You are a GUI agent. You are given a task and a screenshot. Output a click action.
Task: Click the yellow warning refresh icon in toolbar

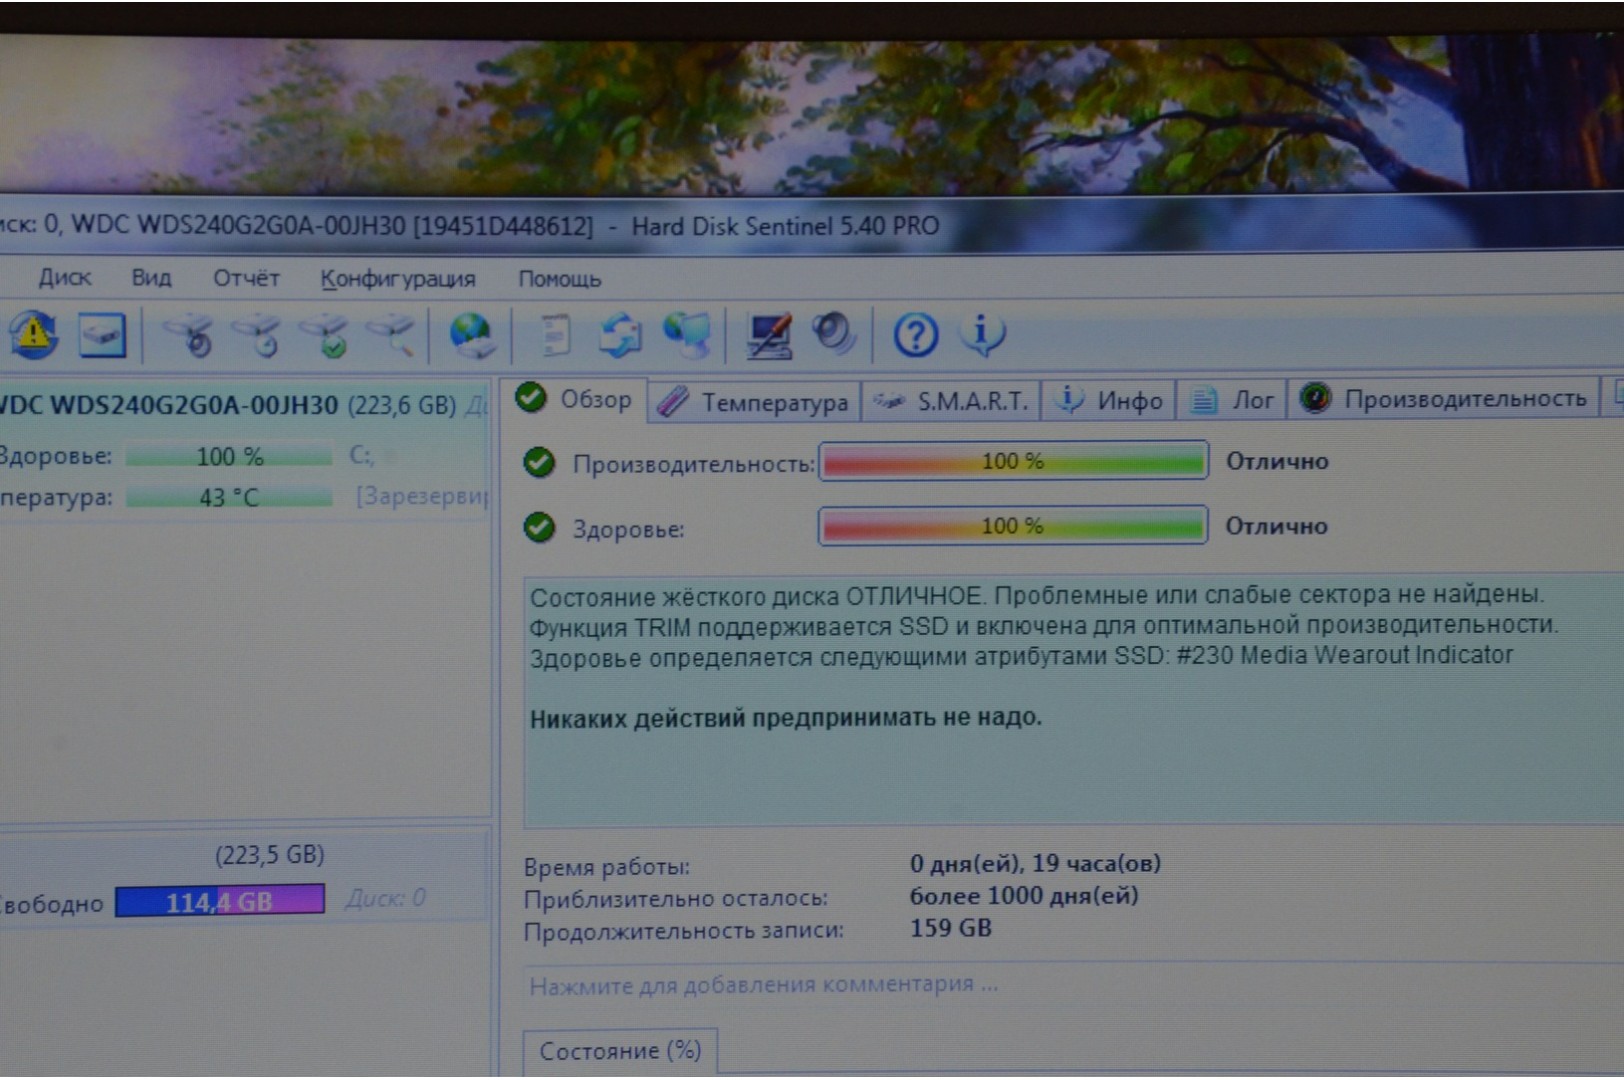coord(33,334)
